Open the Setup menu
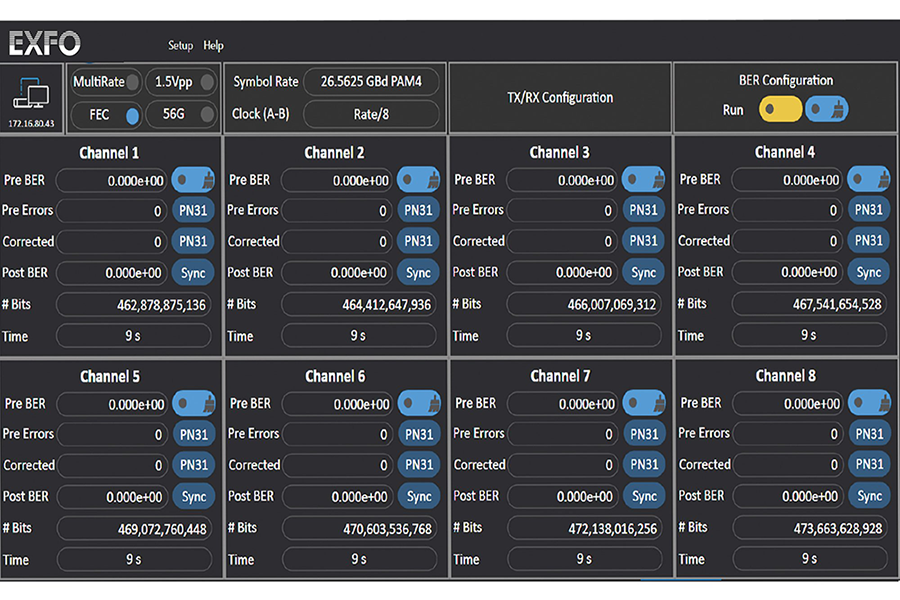 pos(180,46)
